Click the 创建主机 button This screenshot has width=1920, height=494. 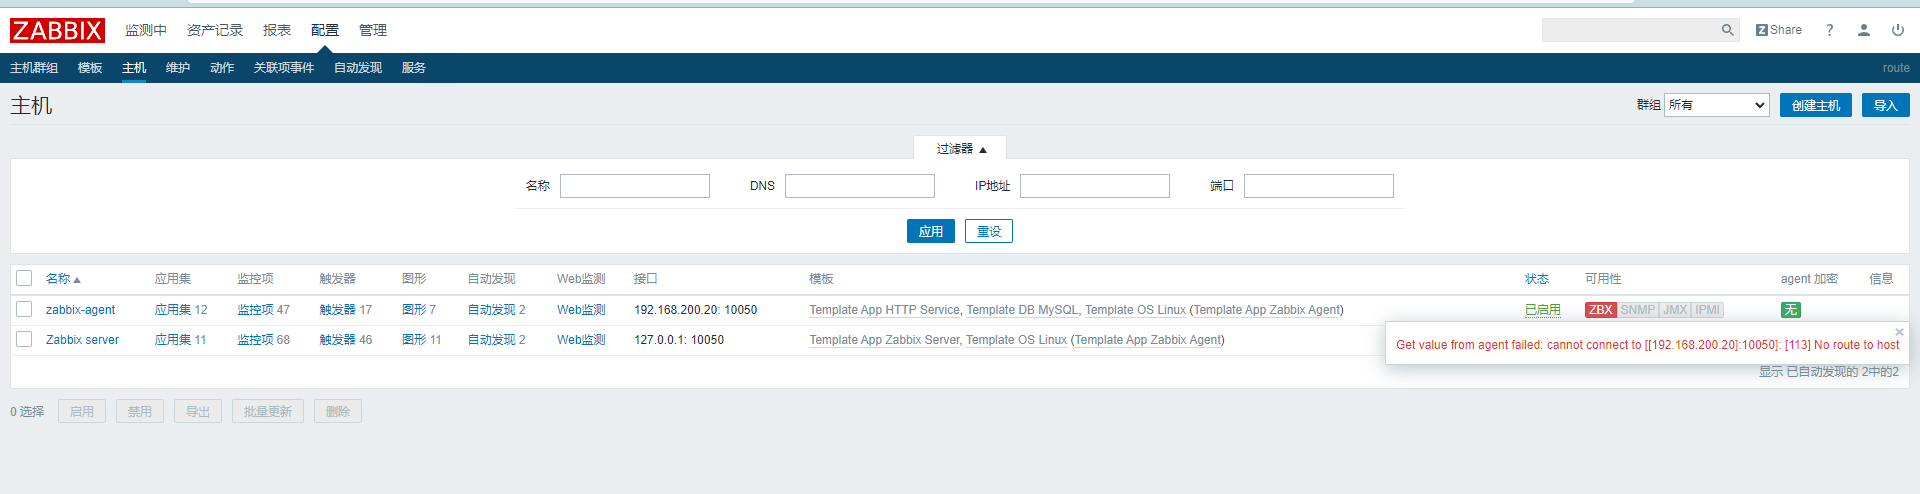tap(1816, 105)
